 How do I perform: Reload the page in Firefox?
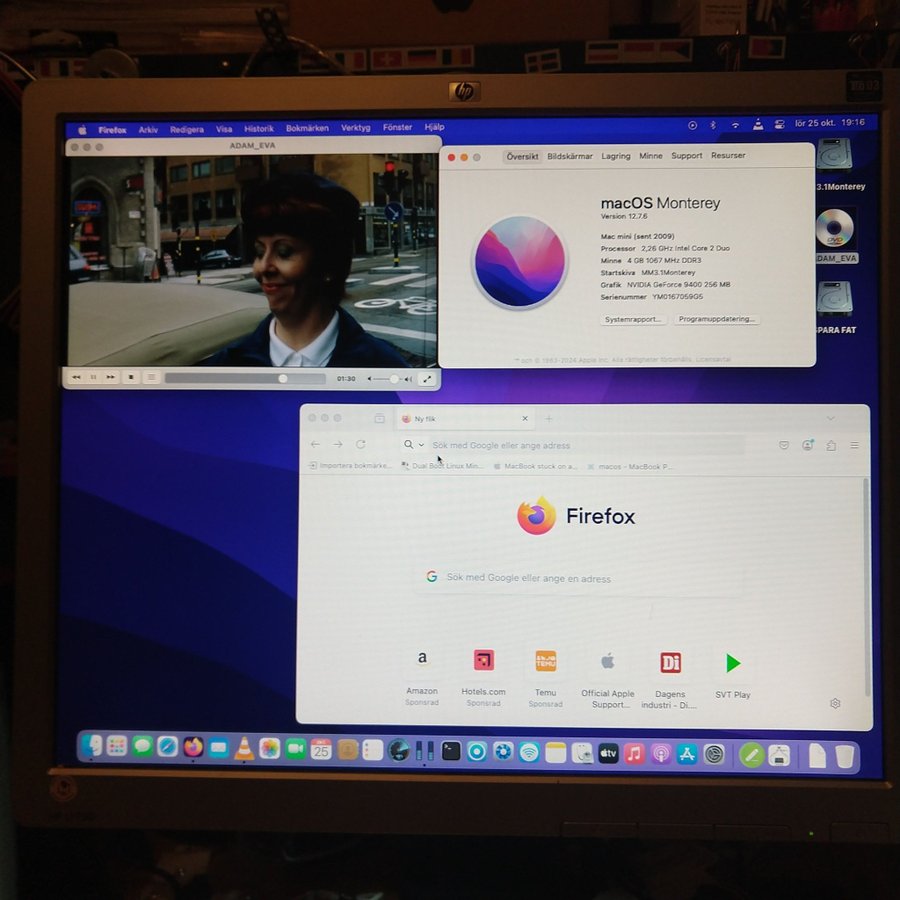[x=361, y=444]
